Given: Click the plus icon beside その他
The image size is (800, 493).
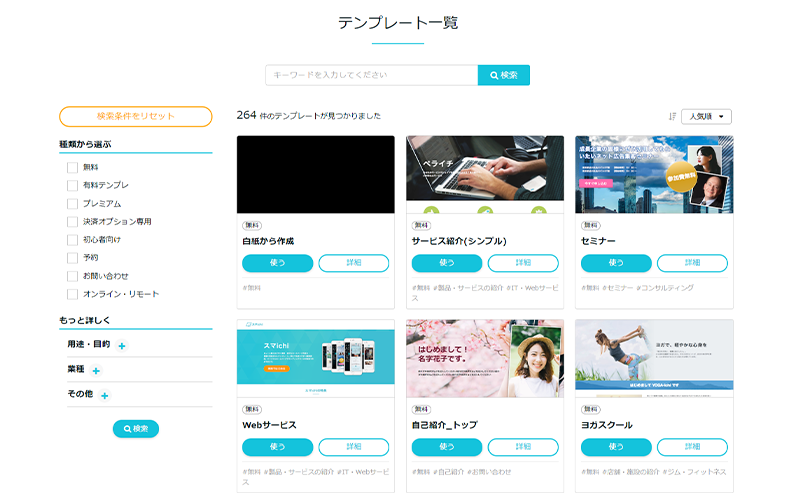Looking at the screenshot, I should pos(104,395).
